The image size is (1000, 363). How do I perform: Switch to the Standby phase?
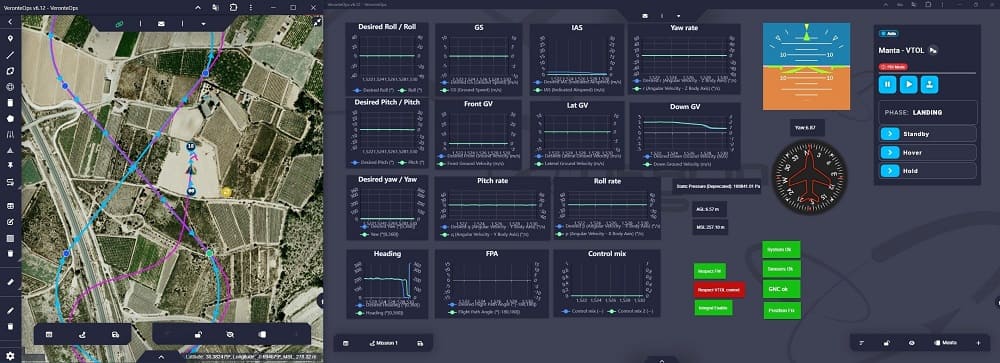pos(927,134)
